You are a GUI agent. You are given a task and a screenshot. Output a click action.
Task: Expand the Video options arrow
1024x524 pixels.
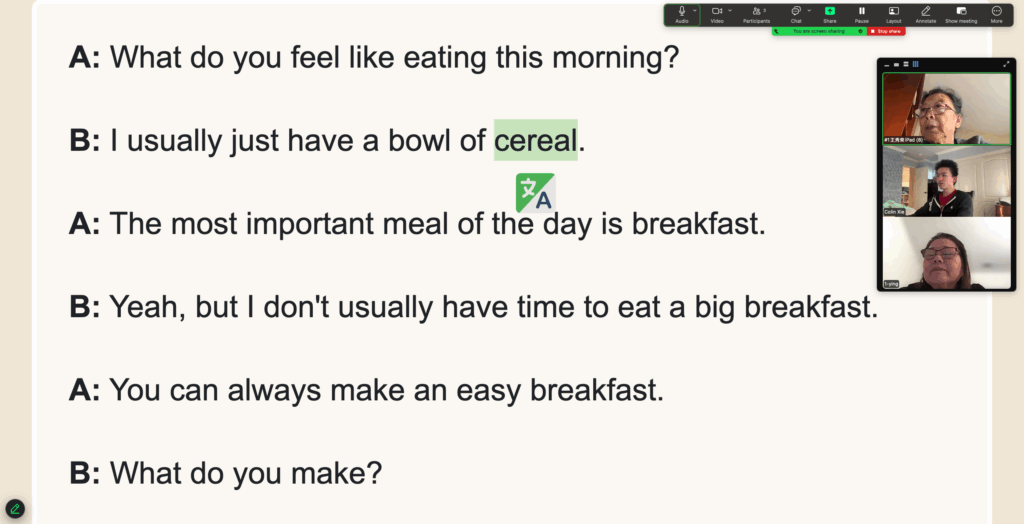coord(730,10)
